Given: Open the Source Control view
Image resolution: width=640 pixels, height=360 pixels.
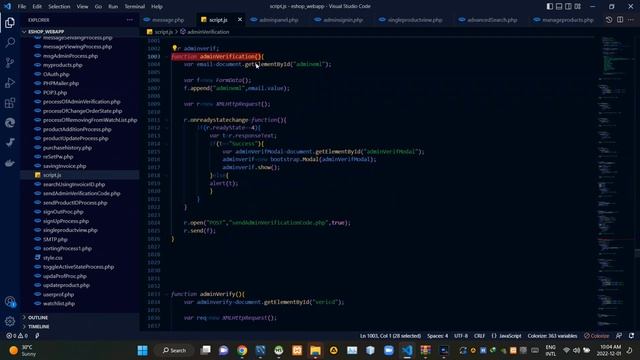Looking at the screenshot, I should (10, 62).
